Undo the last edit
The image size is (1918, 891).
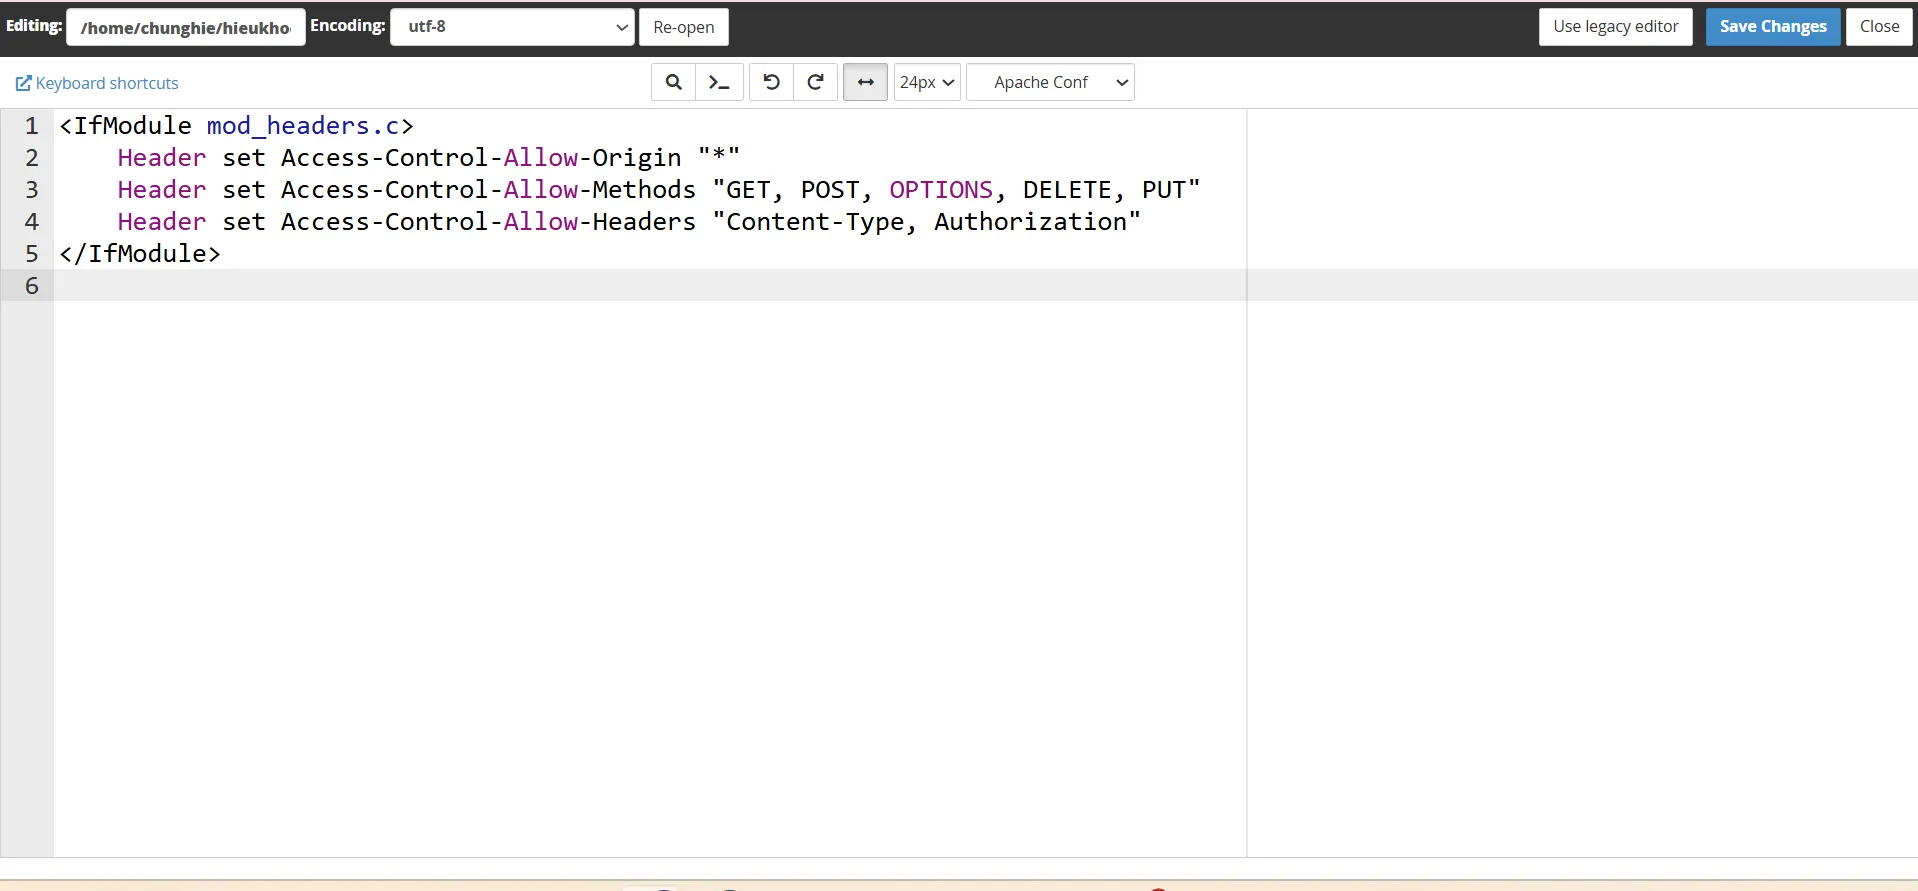tap(771, 82)
